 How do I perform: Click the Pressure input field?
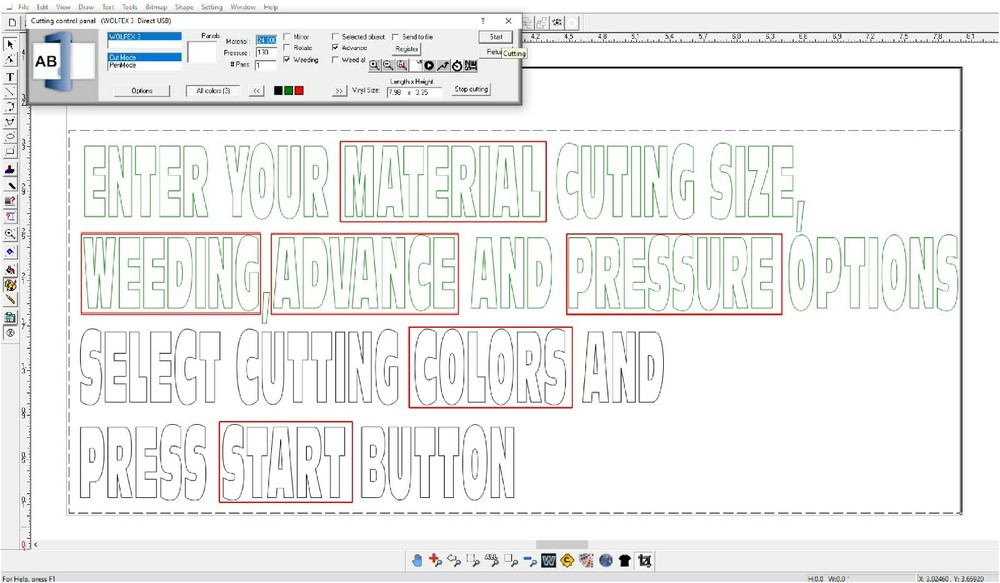click(x=266, y=52)
